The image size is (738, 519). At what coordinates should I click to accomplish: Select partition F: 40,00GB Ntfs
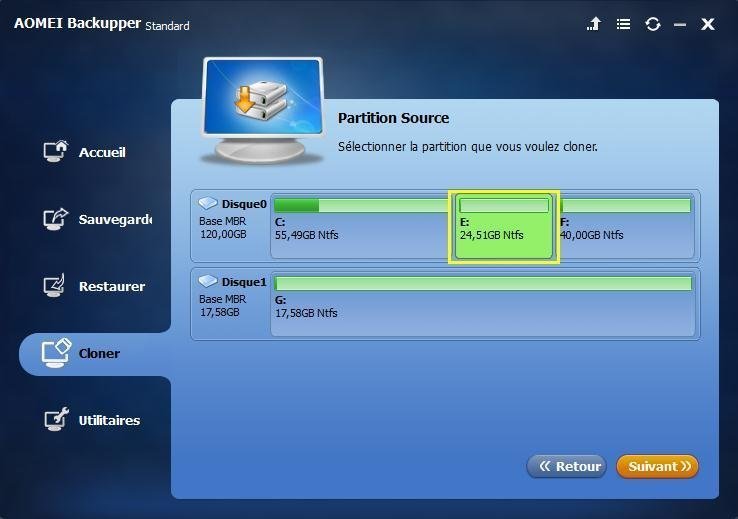[x=626, y=226]
